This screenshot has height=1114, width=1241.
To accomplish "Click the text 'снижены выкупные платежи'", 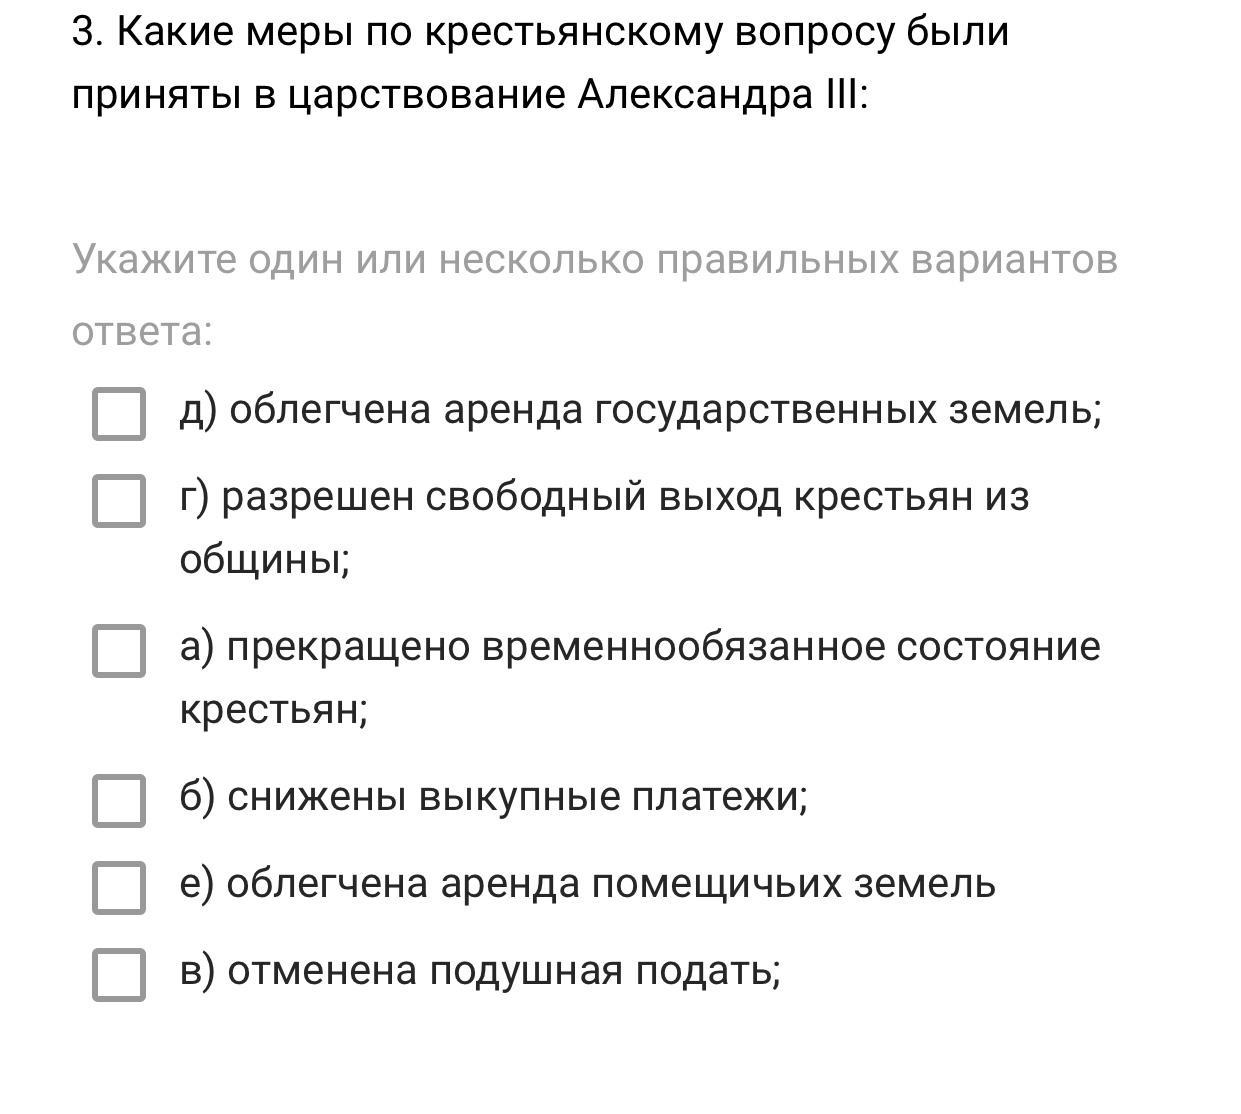I will (516, 797).
